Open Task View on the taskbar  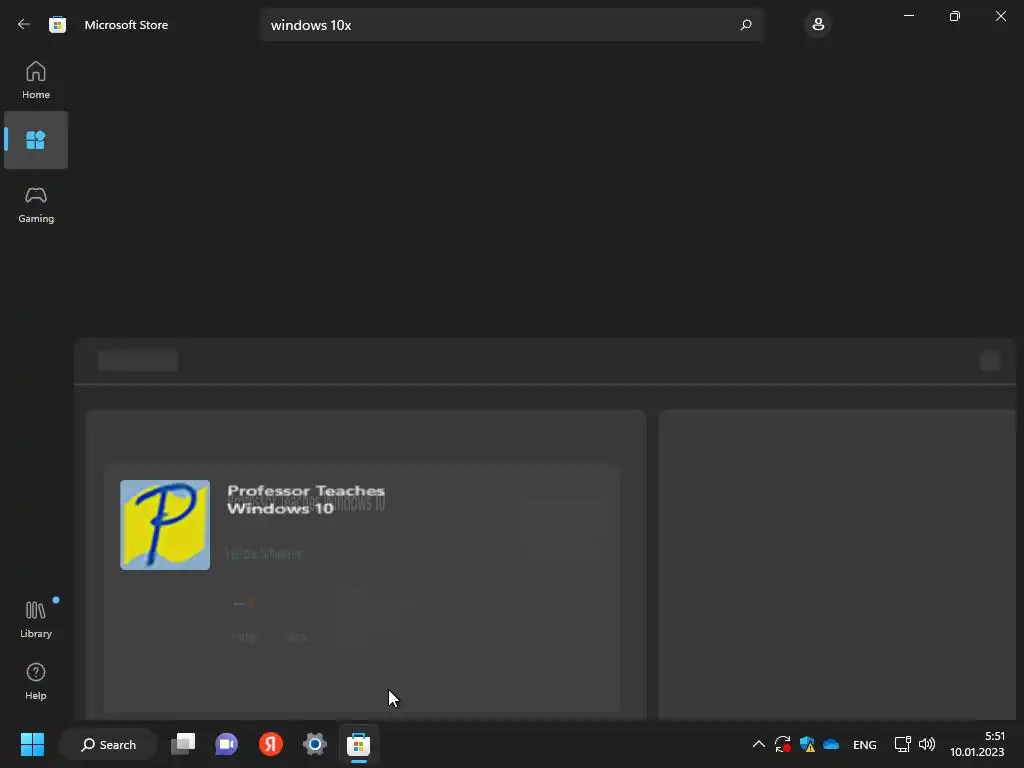tap(183, 744)
